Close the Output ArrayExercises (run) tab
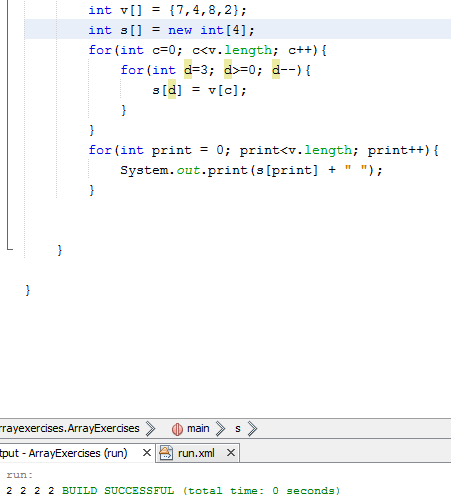 point(147,453)
